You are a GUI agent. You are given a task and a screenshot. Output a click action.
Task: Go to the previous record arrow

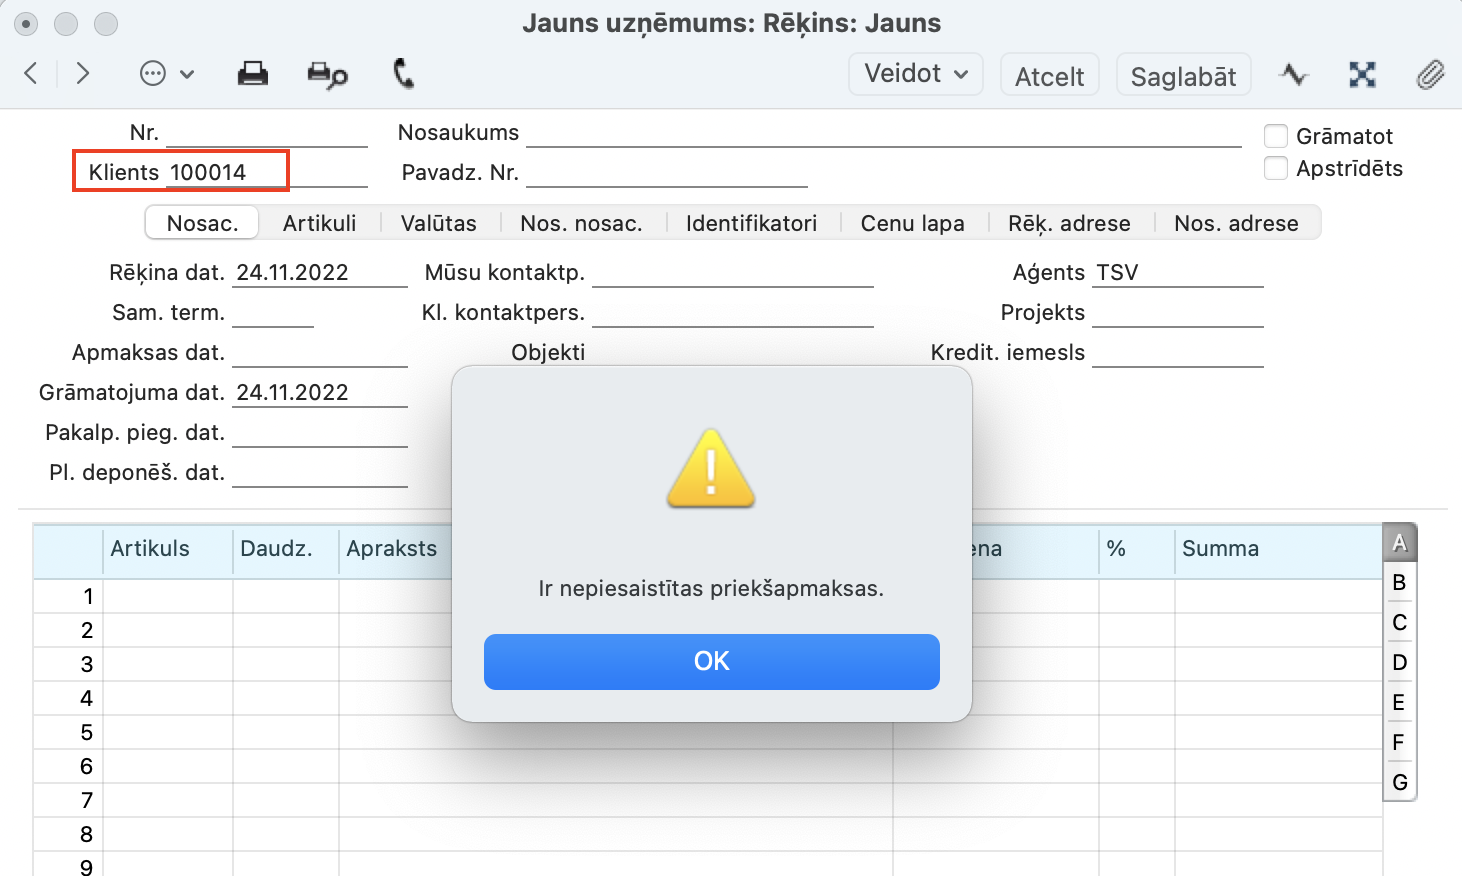pos(31,73)
